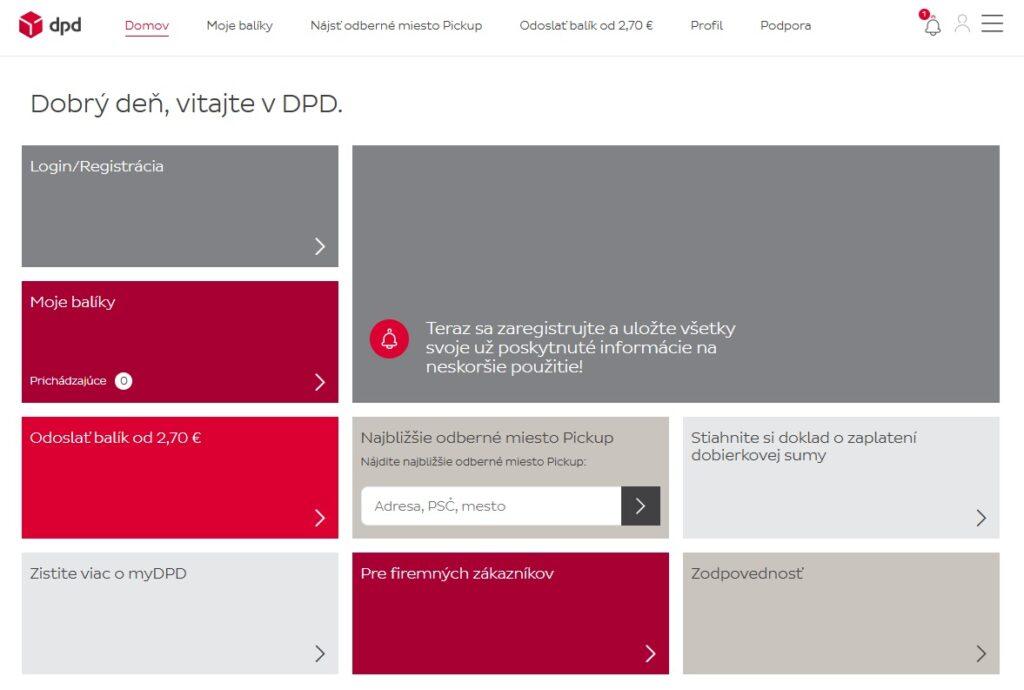Viewport: 1024px width, 690px height.
Task: Open notifications via the bell icon in header
Action: click(933, 26)
